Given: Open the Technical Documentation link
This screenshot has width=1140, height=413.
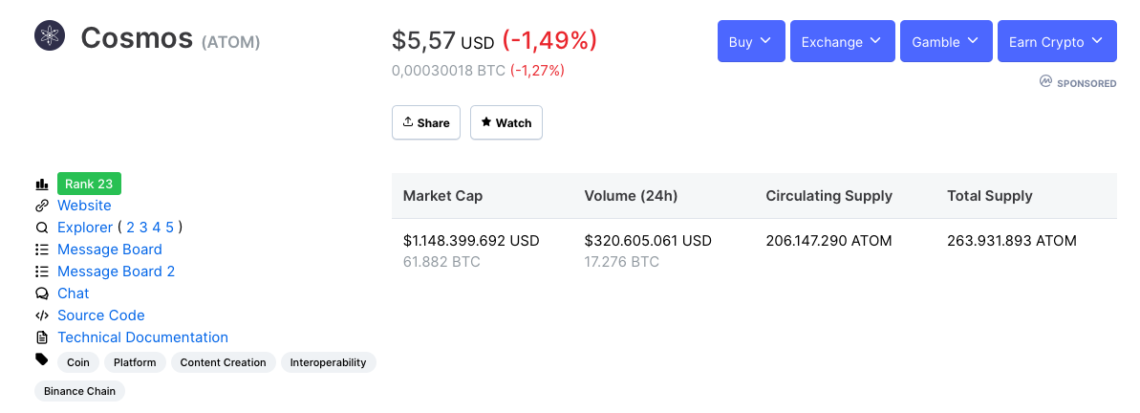Looking at the screenshot, I should [x=142, y=337].
